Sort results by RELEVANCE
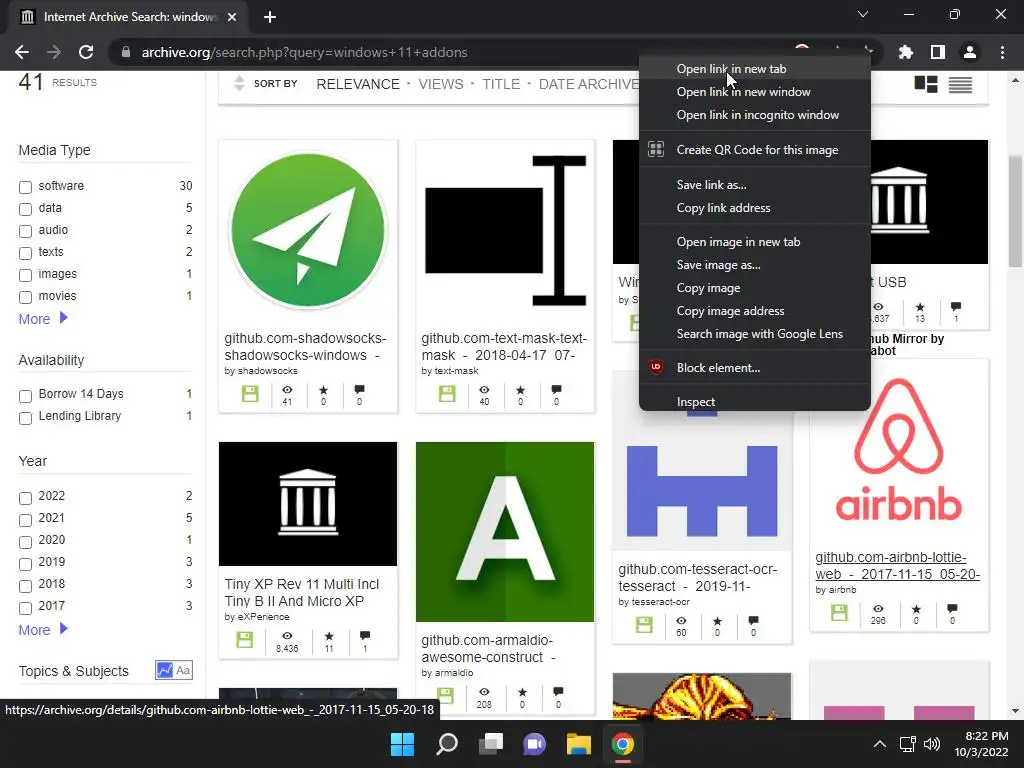The height and width of the screenshot is (768, 1024). [x=358, y=84]
